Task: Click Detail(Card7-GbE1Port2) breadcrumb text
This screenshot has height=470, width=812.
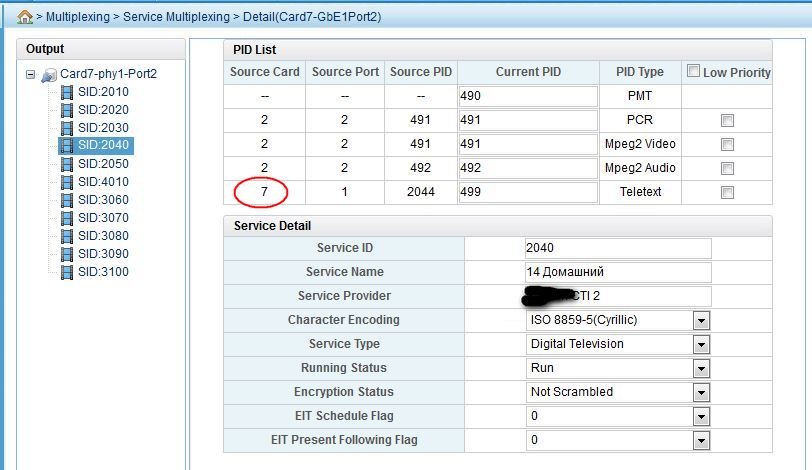Action: coord(312,17)
